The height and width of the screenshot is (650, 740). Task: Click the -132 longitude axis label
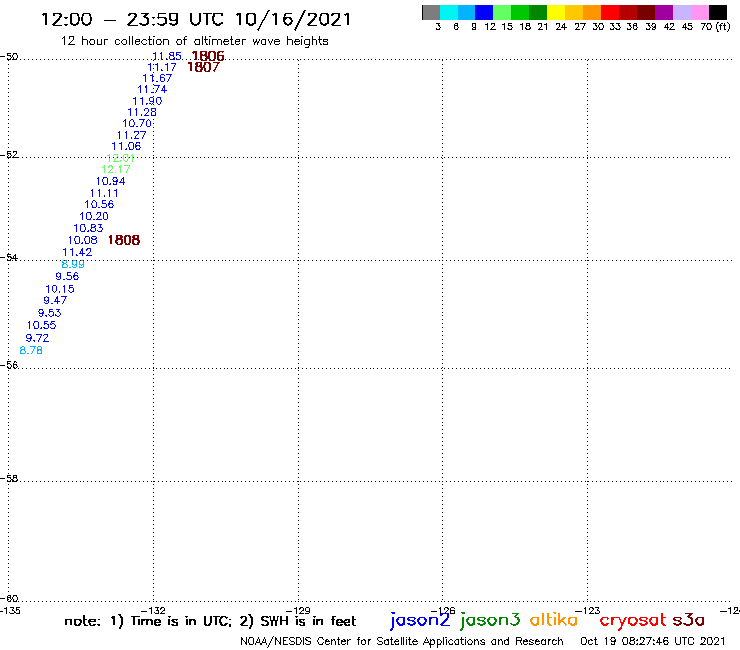coord(153,611)
